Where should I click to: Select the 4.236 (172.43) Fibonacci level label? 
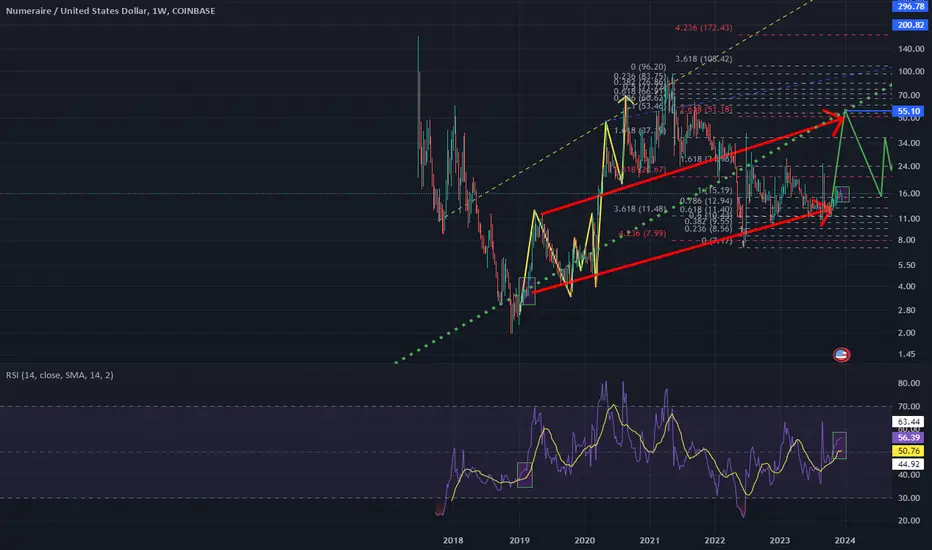[x=704, y=28]
